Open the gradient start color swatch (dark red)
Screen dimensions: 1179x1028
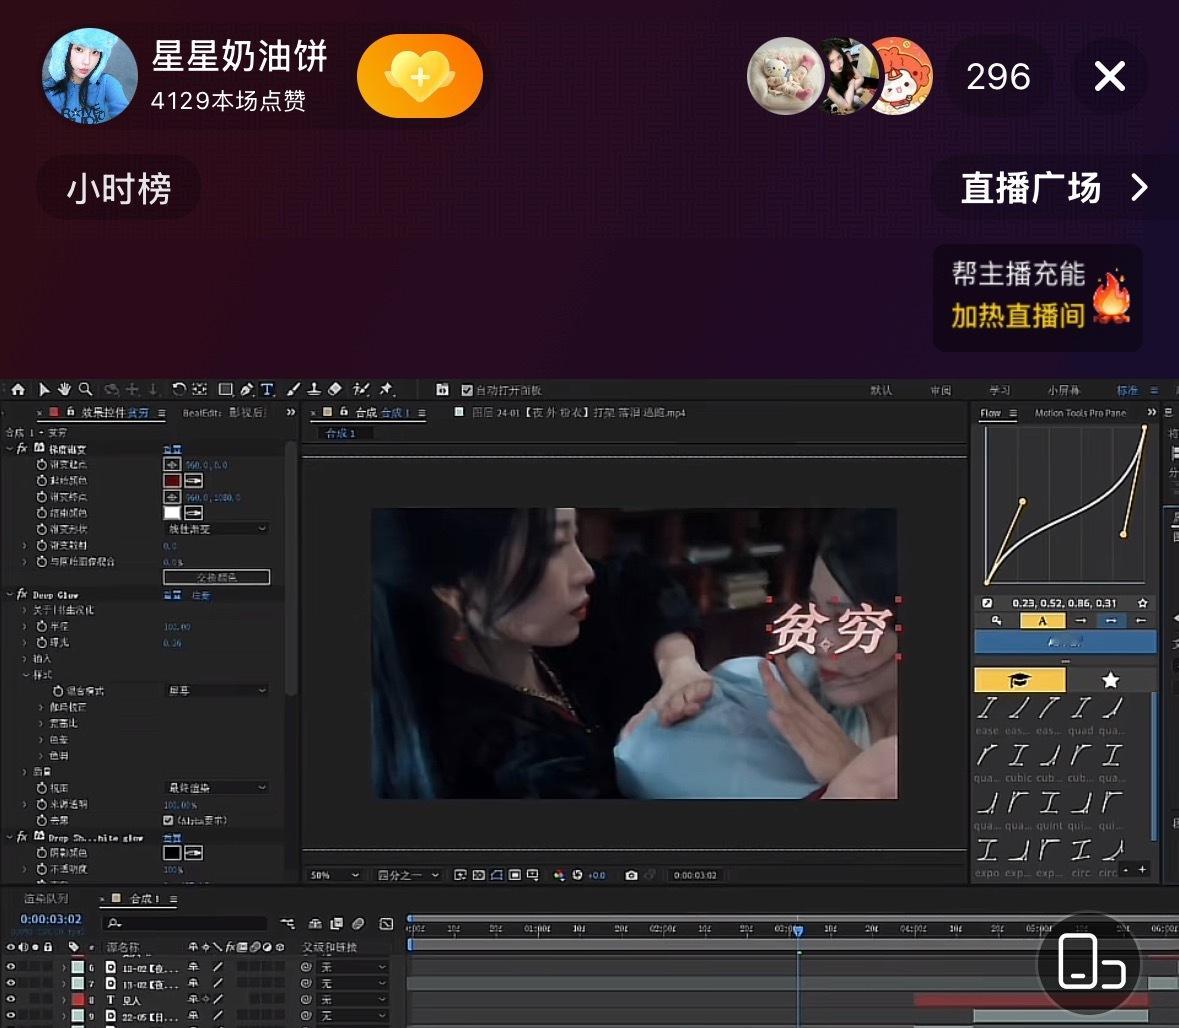pos(172,481)
